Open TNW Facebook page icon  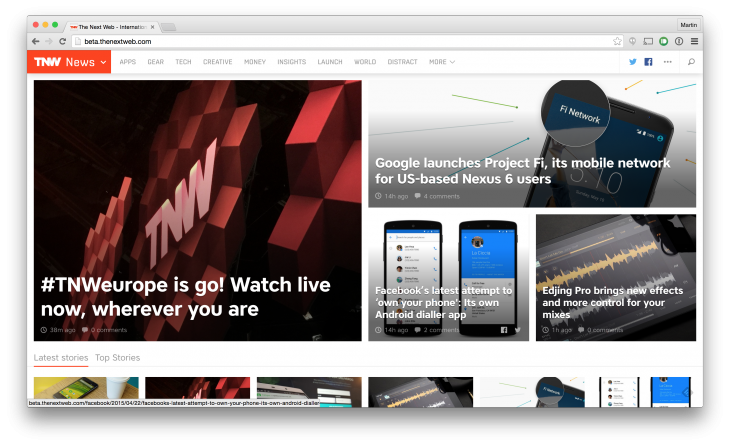(648, 61)
